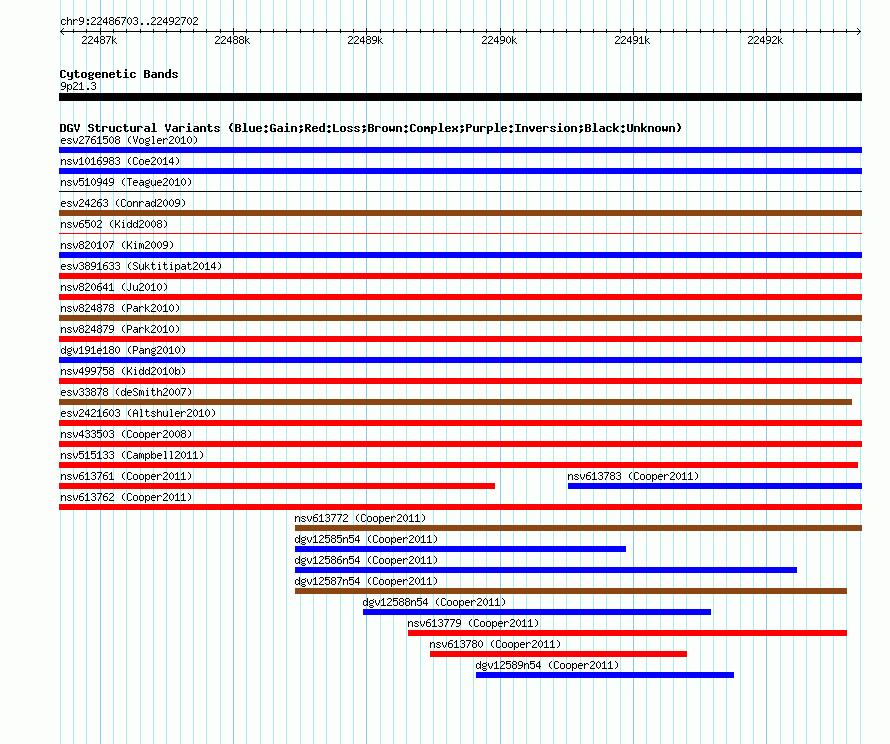Open nsv499758 (Kidd2010b) label

(x=123, y=371)
